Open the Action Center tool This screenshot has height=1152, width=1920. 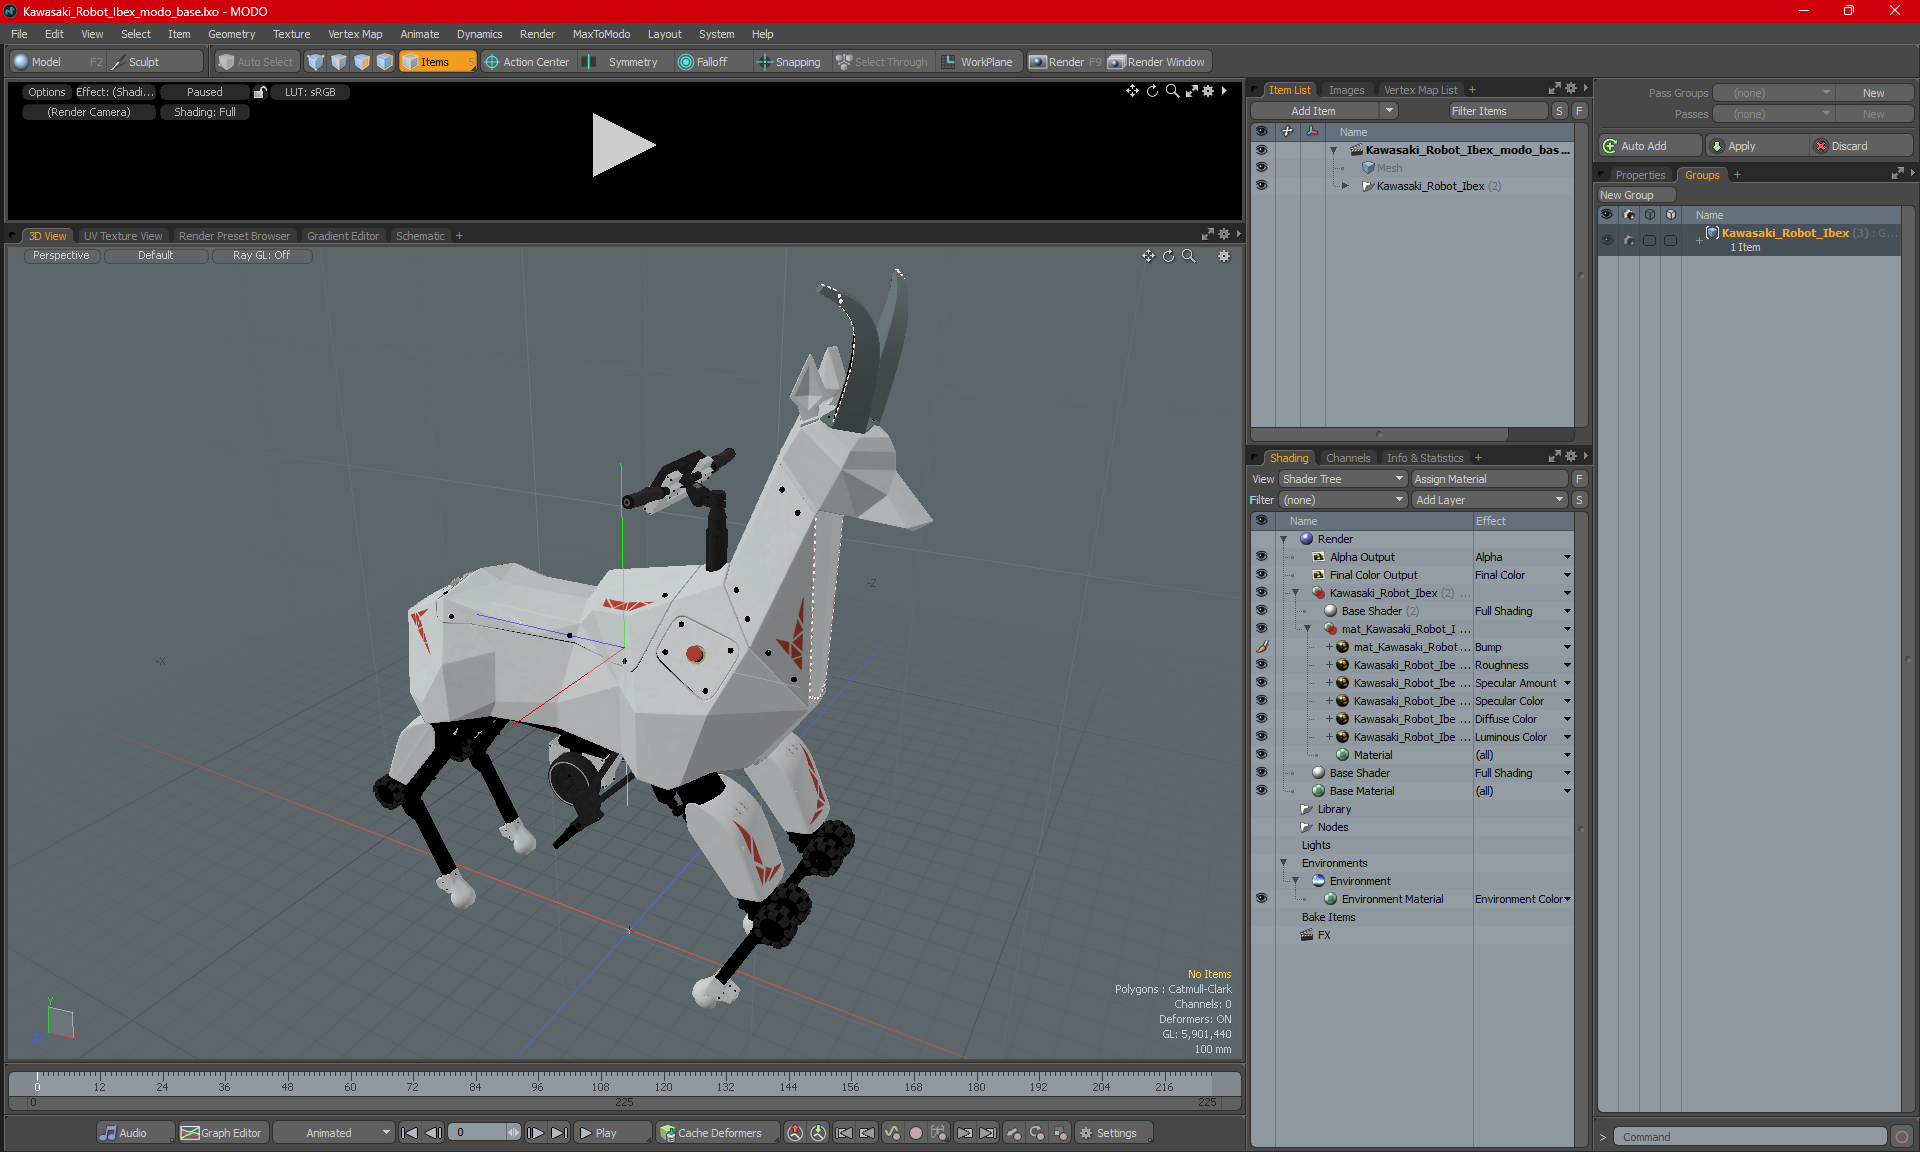[527, 62]
